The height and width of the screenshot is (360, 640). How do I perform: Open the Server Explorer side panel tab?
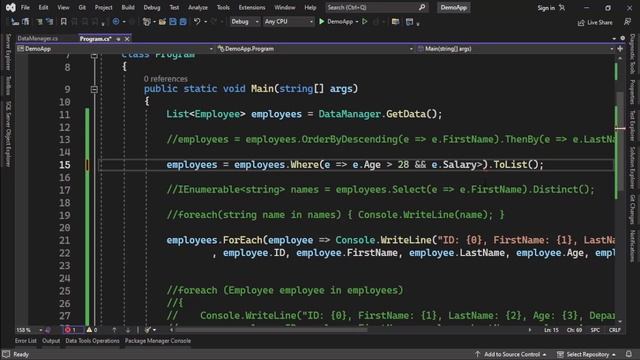pyautogui.click(x=8, y=52)
